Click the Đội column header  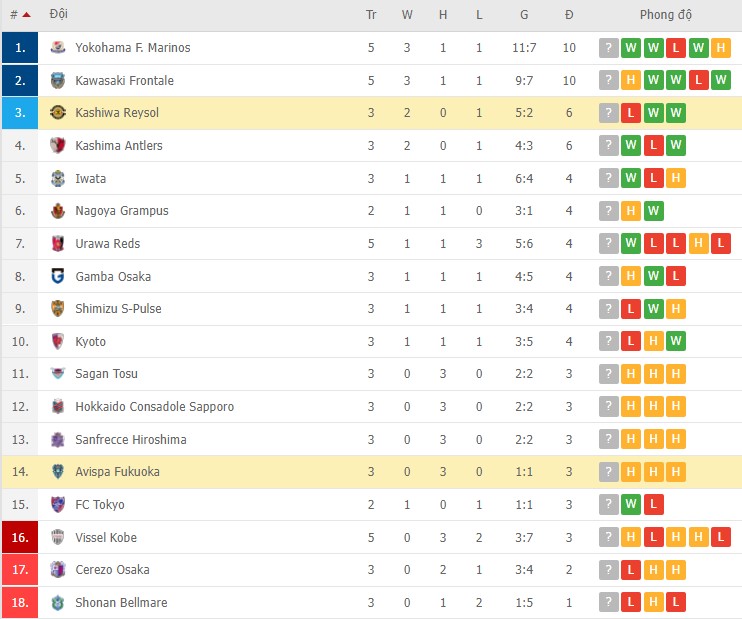[59, 15]
